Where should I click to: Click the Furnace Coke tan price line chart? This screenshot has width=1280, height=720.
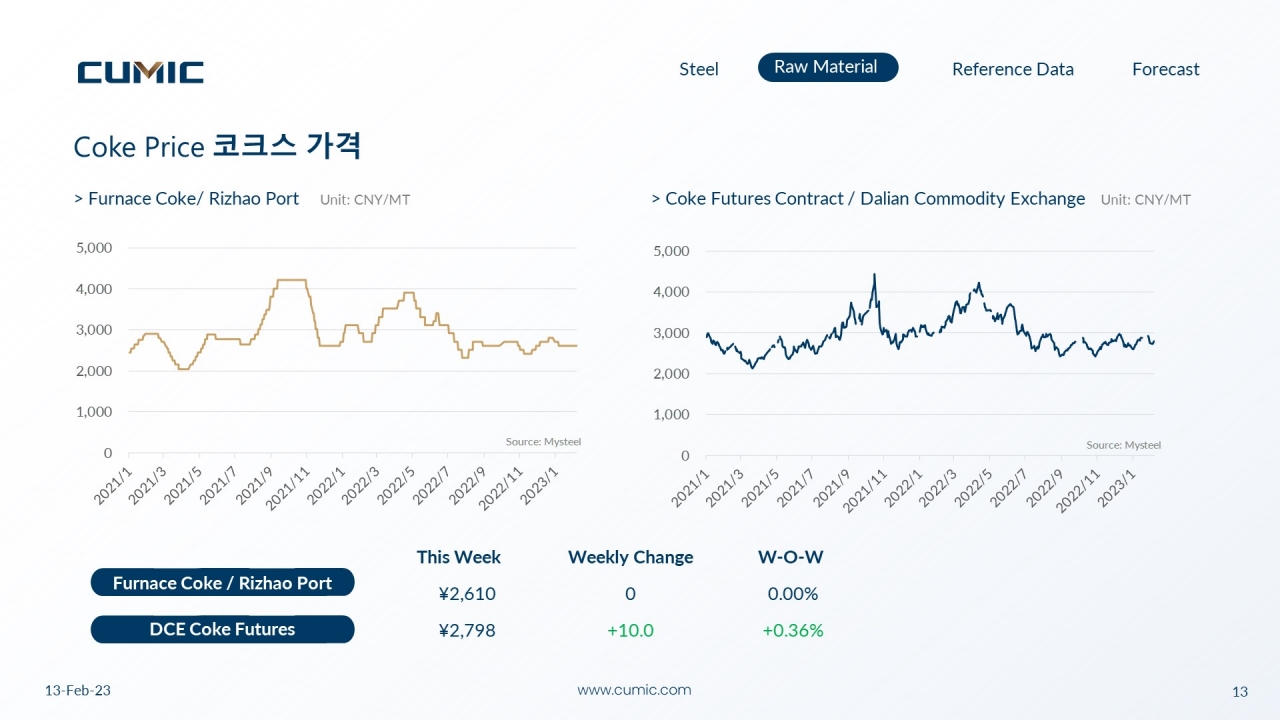tap(353, 325)
